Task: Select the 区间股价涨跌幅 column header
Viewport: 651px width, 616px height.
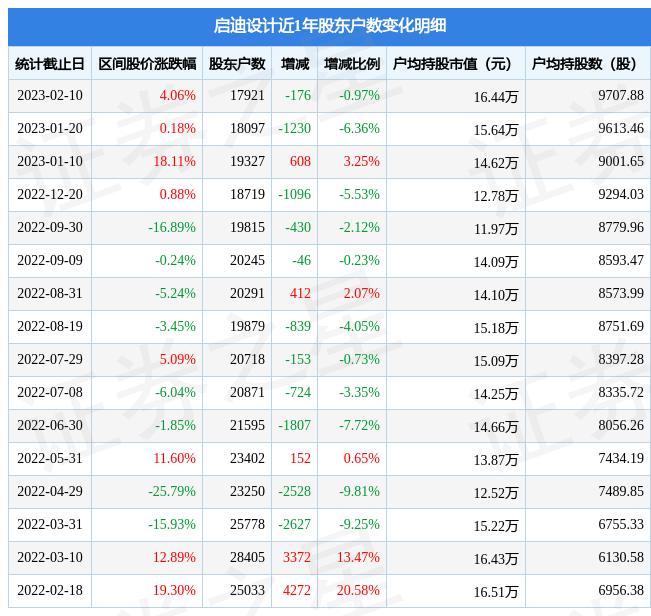Action: point(147,64)
